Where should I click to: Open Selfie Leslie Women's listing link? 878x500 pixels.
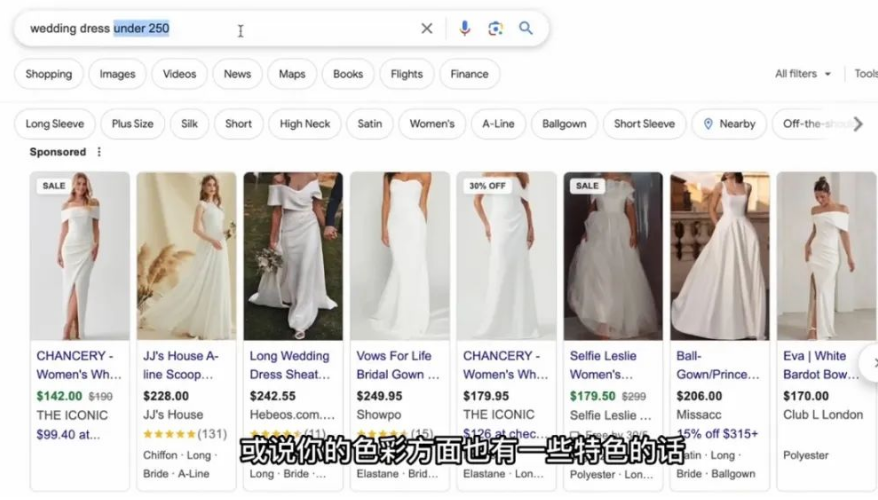pos(603,365)
